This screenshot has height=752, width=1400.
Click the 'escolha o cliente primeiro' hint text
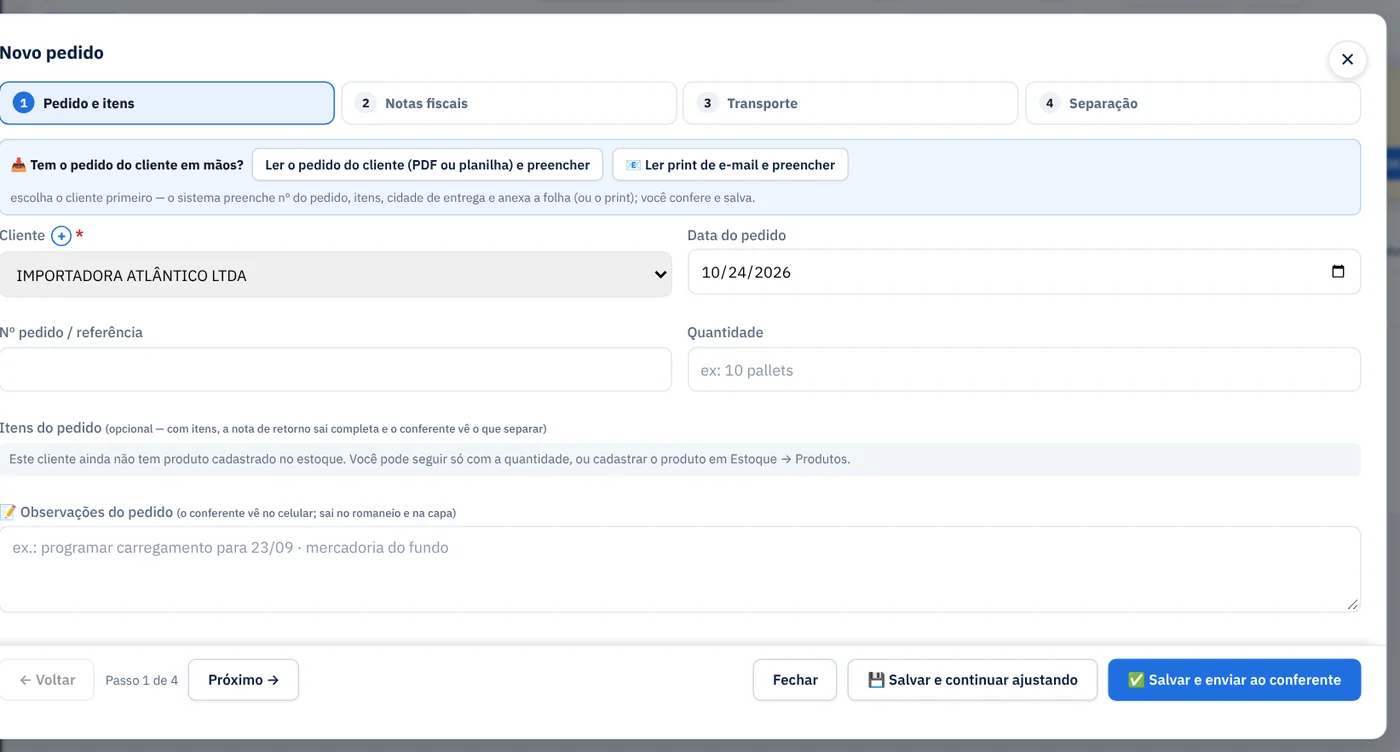[383, 198]
